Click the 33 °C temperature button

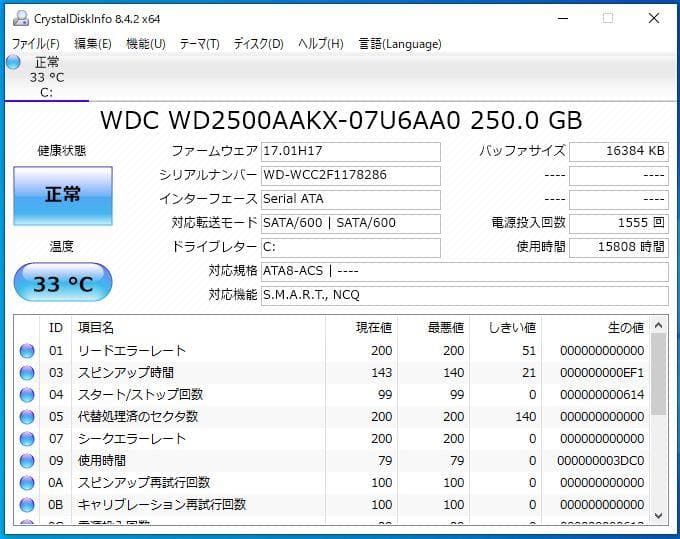click(x=63, y=282)
